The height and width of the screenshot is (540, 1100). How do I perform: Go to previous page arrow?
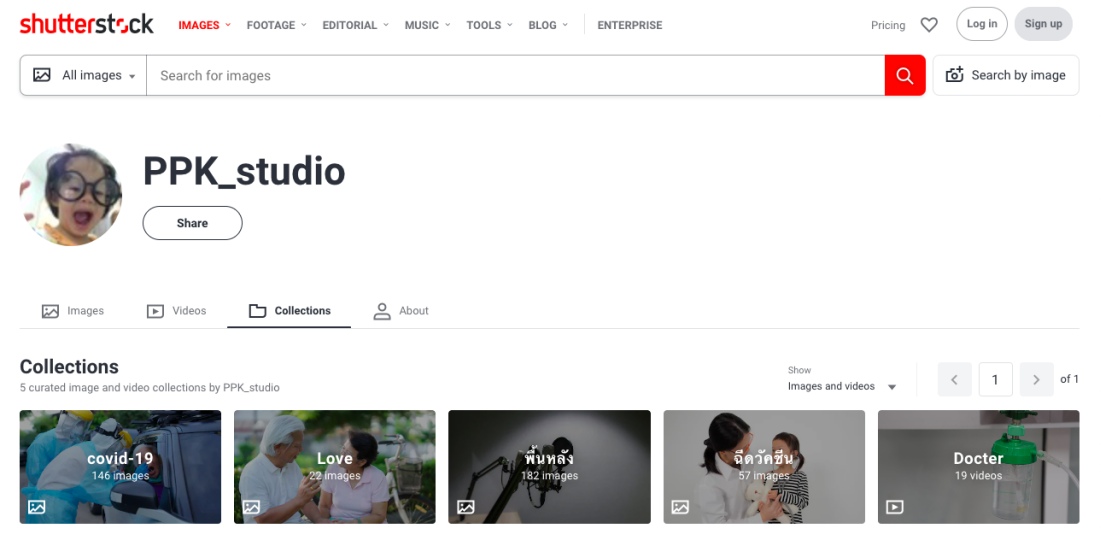click(x=955, y=379)
